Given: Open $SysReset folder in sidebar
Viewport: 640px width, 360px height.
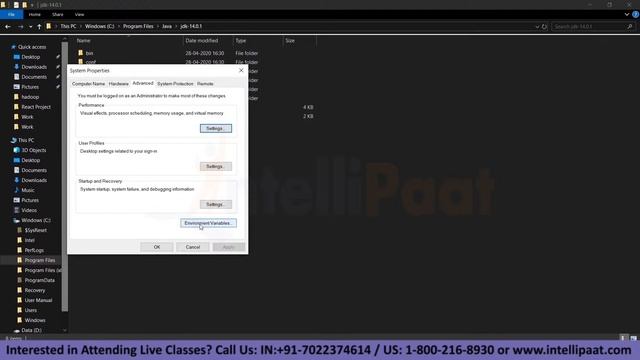Looking at the screenshot, I should click(36, 230).
